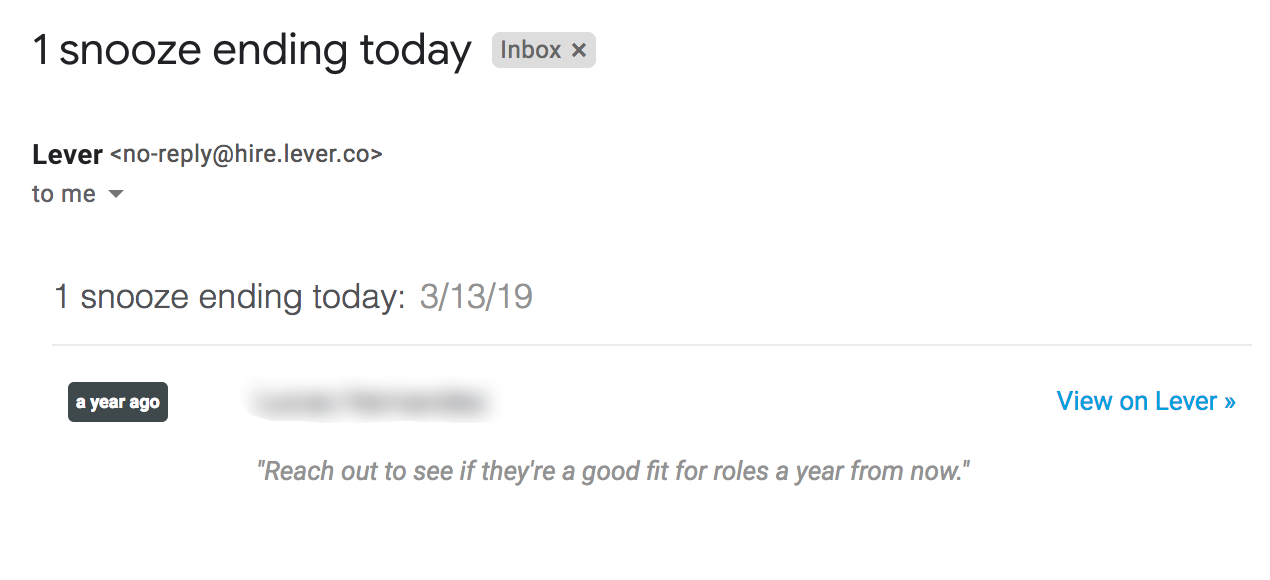Screen dimensions: 1270x580
Task: Click the no-reply@hire.lever.co sender address
Action: (x=246, y=155)
